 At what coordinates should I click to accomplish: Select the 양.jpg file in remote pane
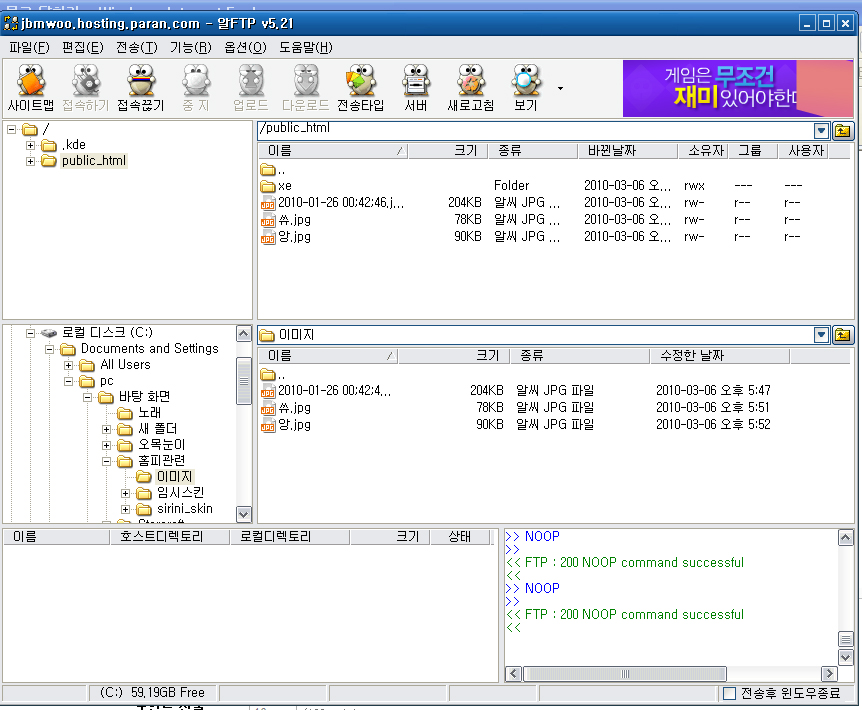(290, 237)
